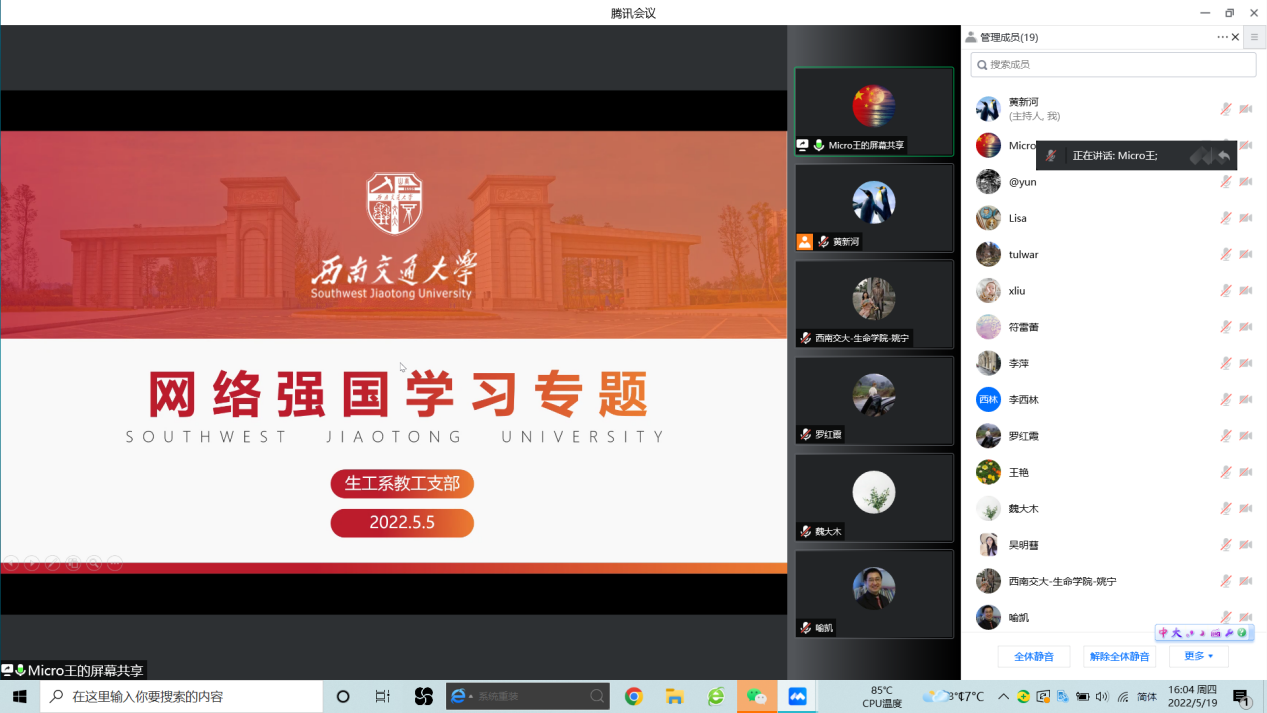Expand the 更多 dropdown below the member list
Screen dimensions: 1267x713
click(x=1198, y=657)
